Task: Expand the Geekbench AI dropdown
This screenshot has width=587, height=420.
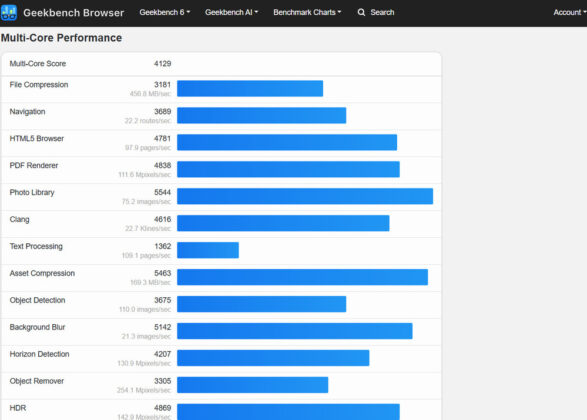Action: (x=231, y=12)
